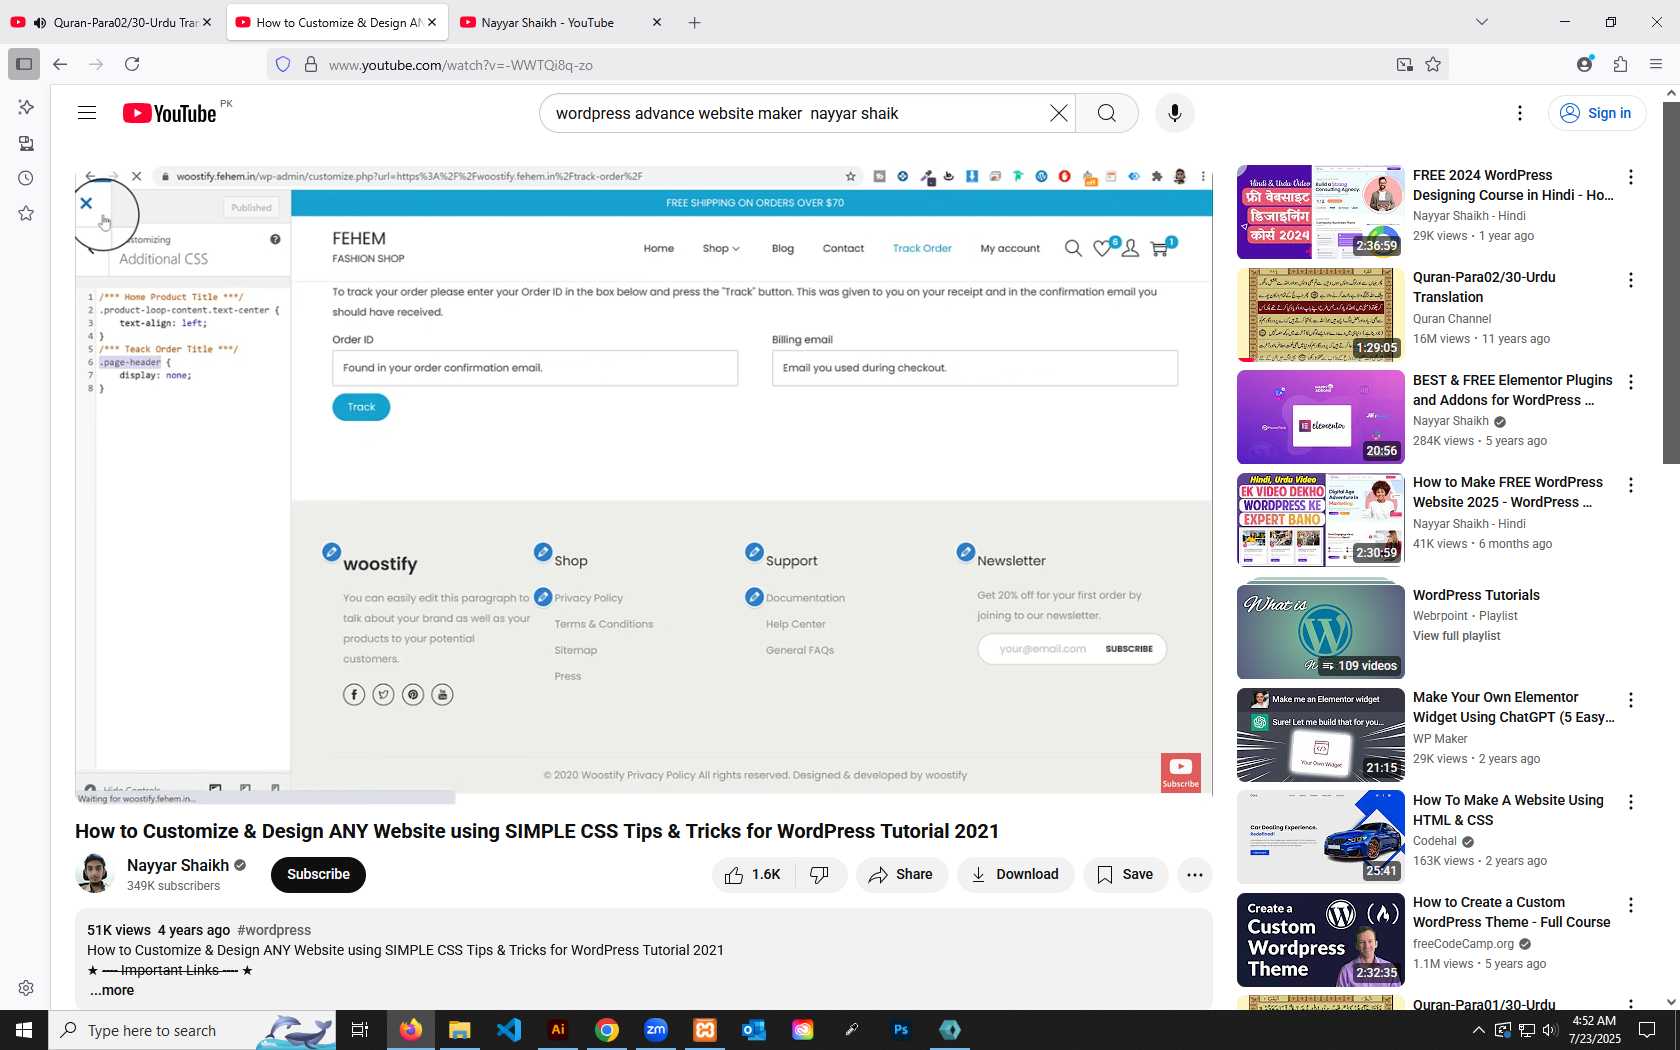This screenshot has width=1680, height=1050.
Task: Dislike this video
Action: click(x=820, y=875)
